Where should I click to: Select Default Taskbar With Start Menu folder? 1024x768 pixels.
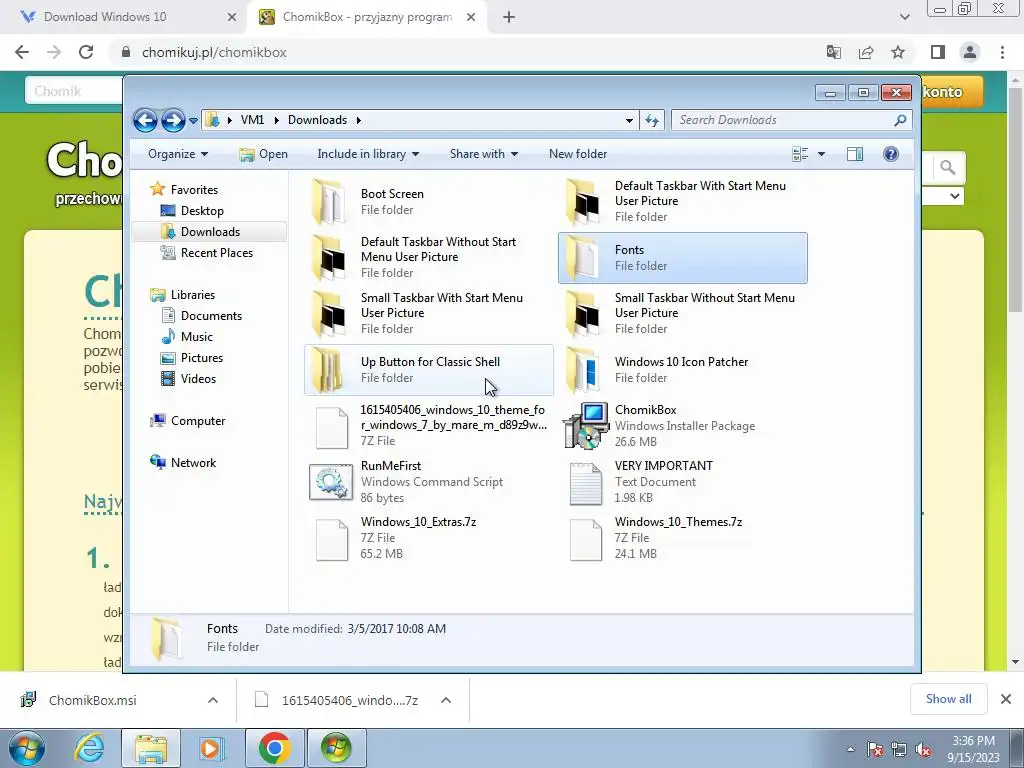pyautogui.click(x=683, y=201)
